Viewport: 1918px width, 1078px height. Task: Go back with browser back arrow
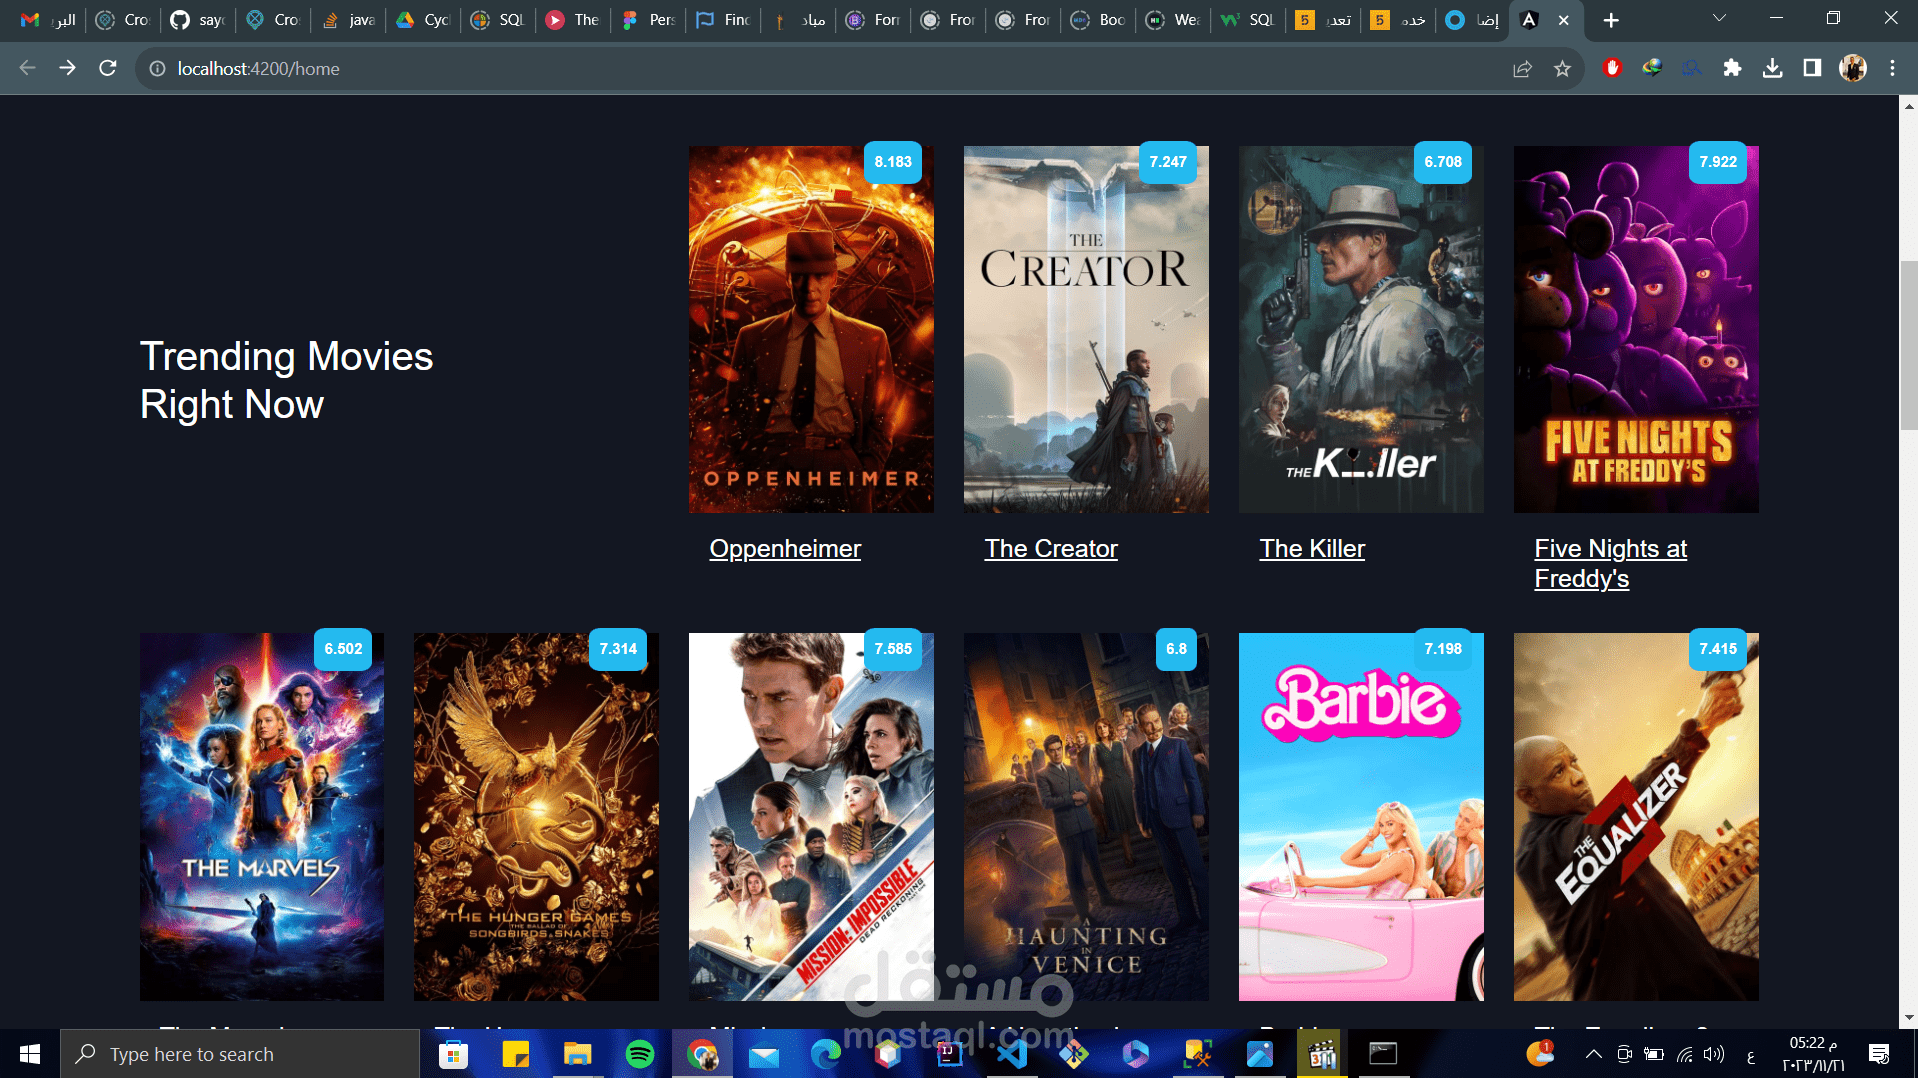pyautogui.click(x=28, y=68)
